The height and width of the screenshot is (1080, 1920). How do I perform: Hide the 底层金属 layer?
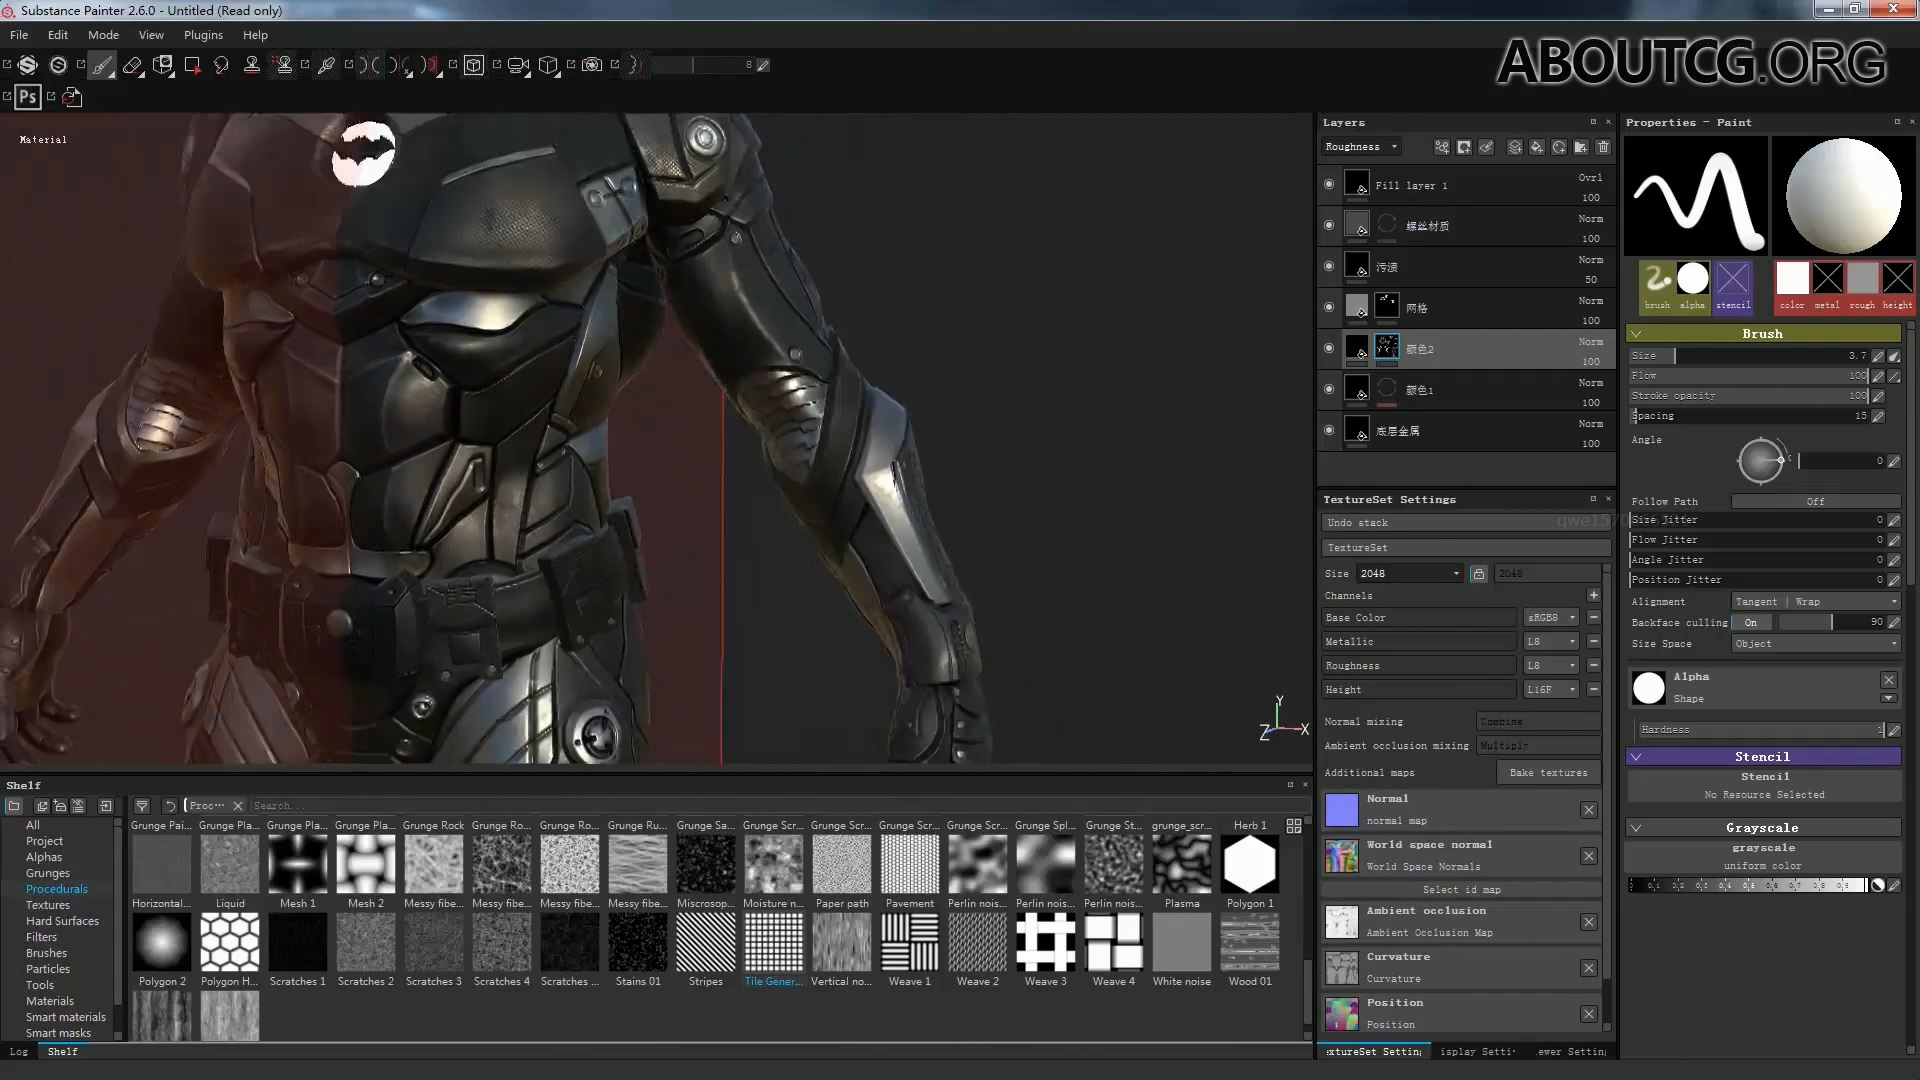[x=1329, y=431]
